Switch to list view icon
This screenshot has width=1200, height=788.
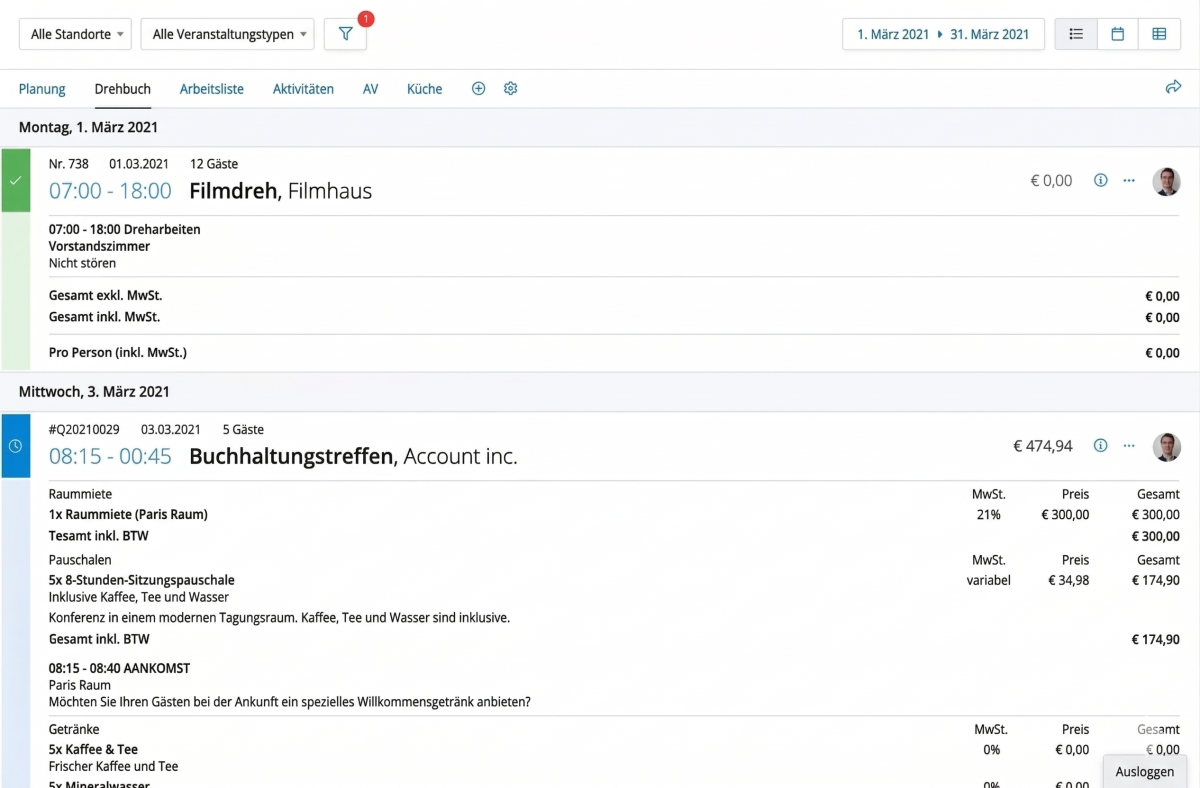coord(1076,34)
